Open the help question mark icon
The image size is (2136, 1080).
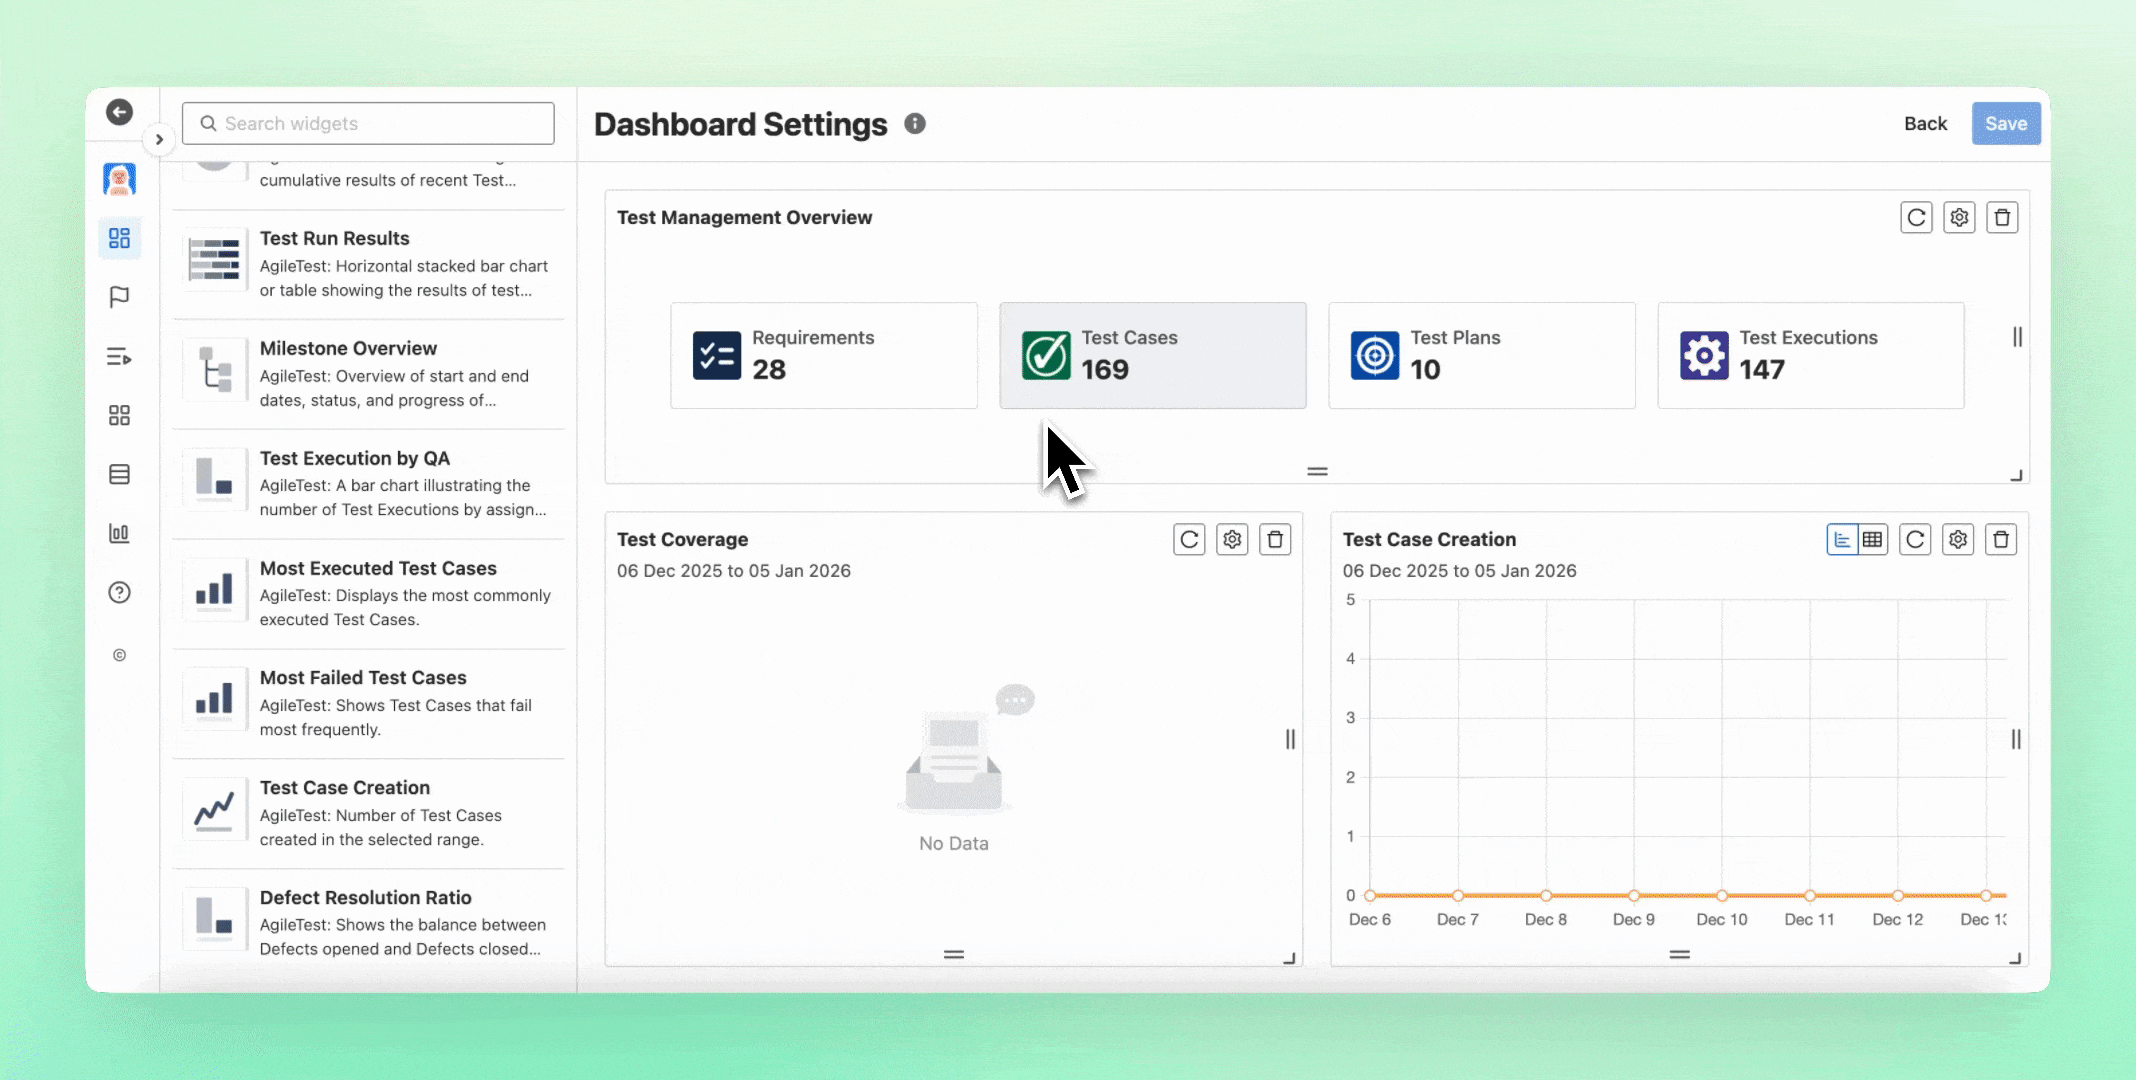tap(119, 592)
